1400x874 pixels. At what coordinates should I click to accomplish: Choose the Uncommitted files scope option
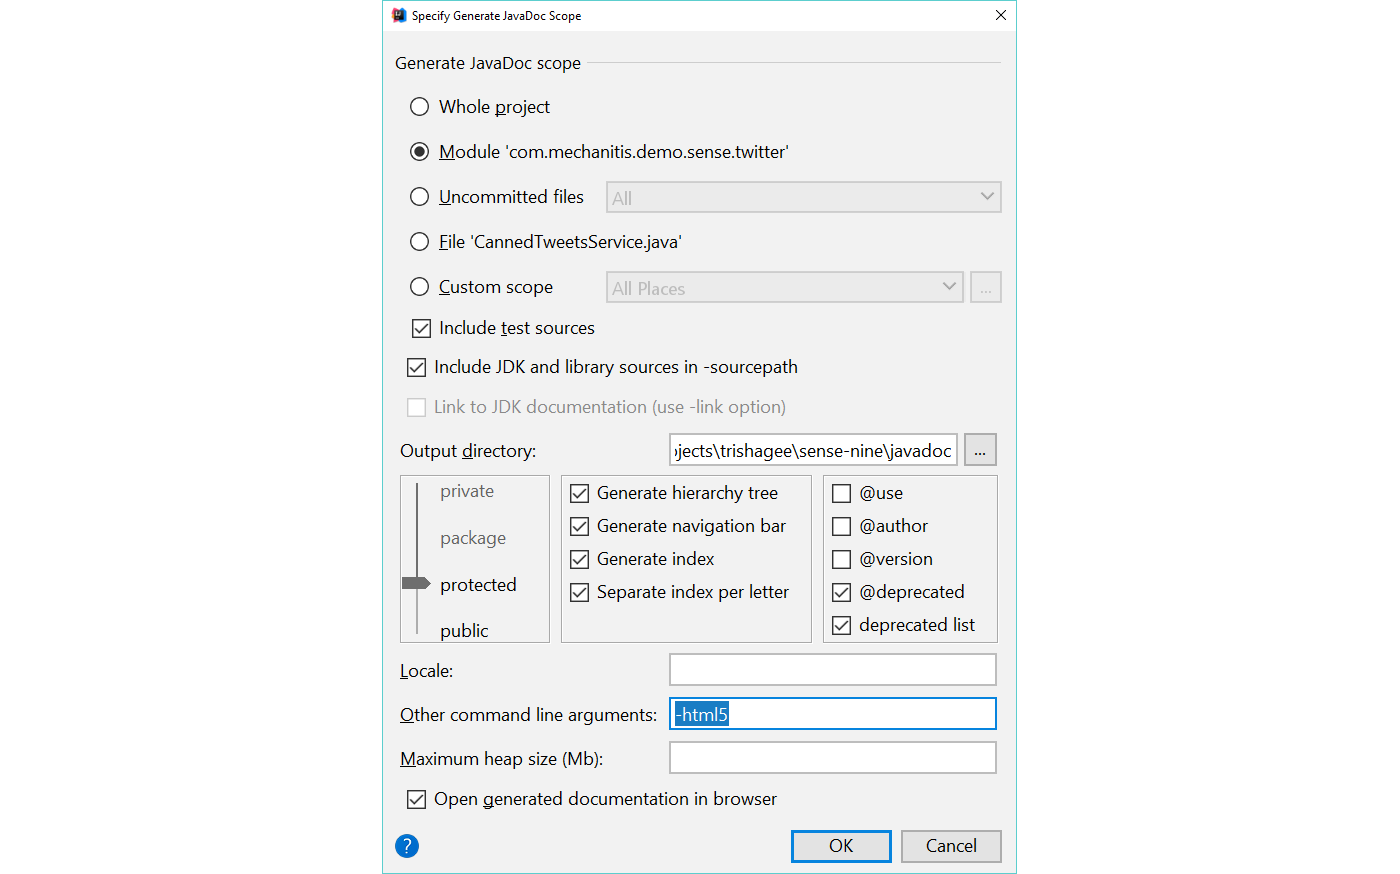420,197
